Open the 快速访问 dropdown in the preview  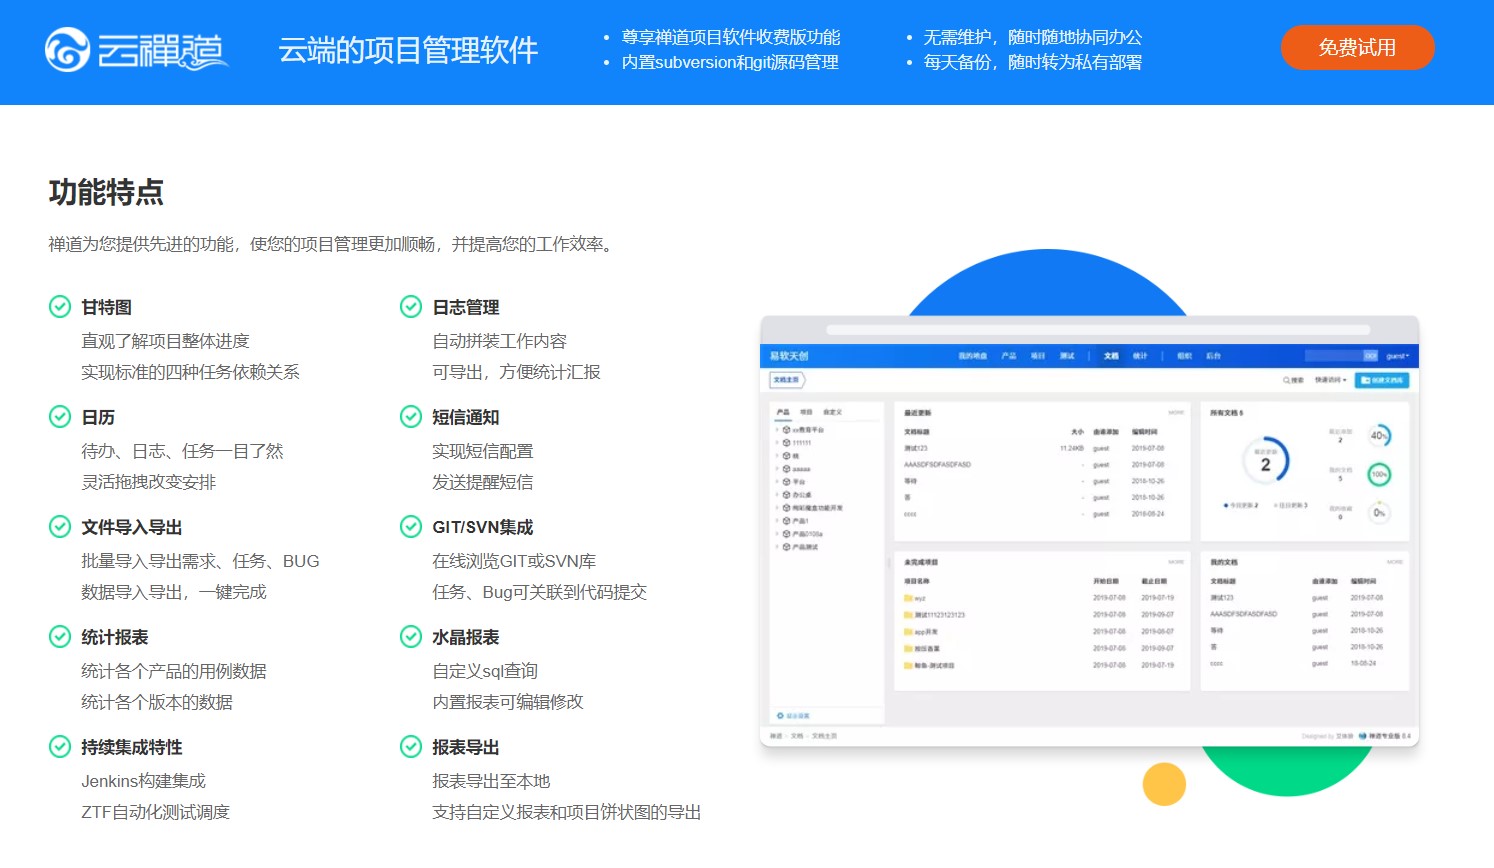point(1330,380)
